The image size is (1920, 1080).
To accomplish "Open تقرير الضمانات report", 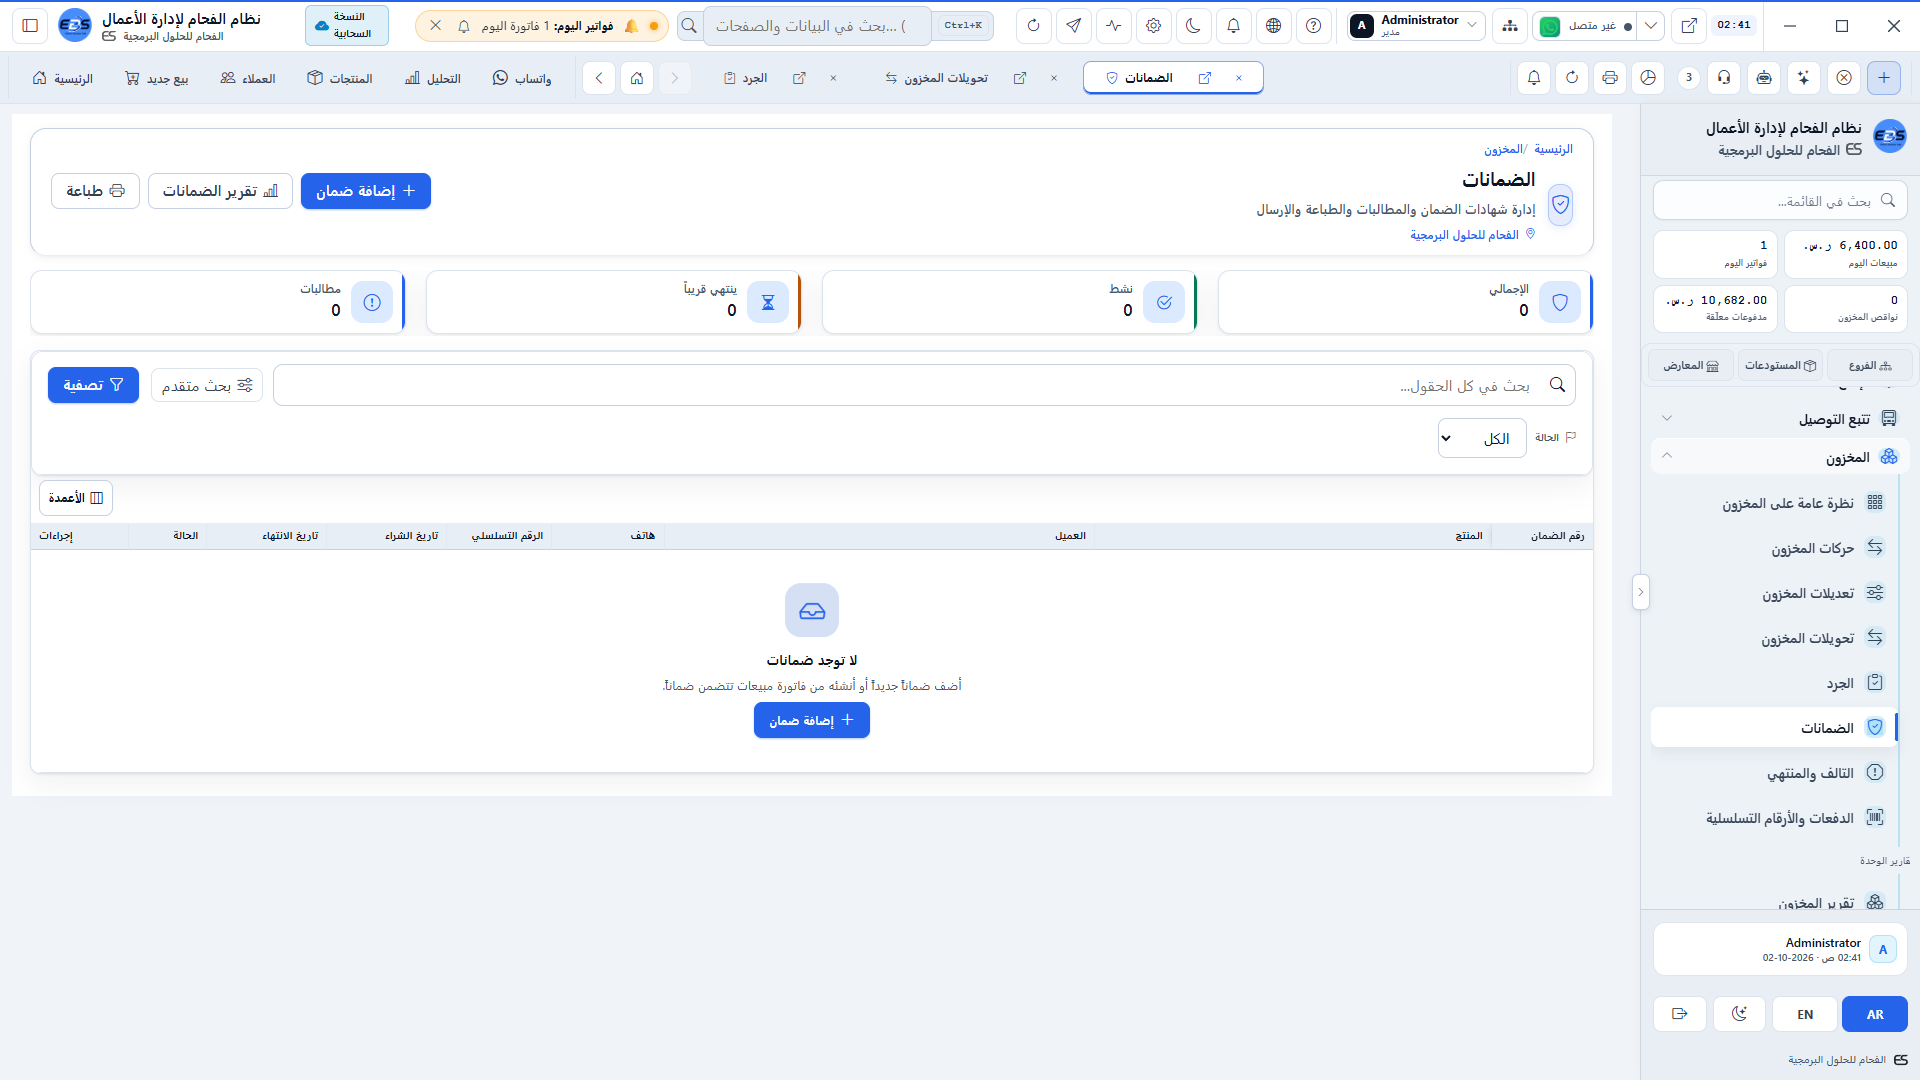I will pyautogui.click(x=220, y=191).
